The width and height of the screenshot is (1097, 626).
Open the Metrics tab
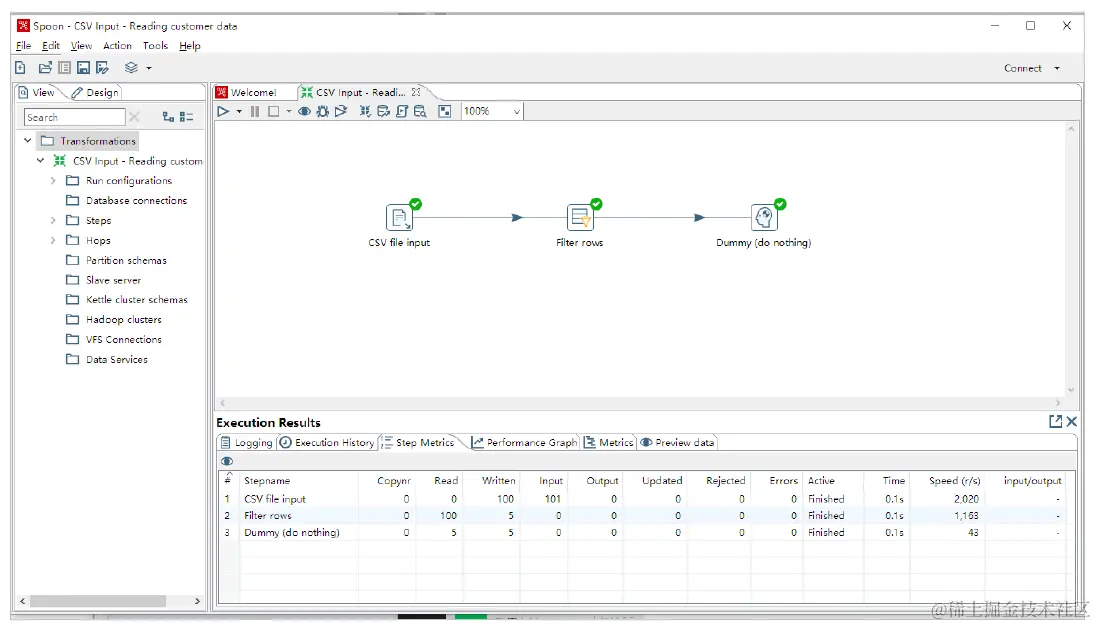[609, 443]
